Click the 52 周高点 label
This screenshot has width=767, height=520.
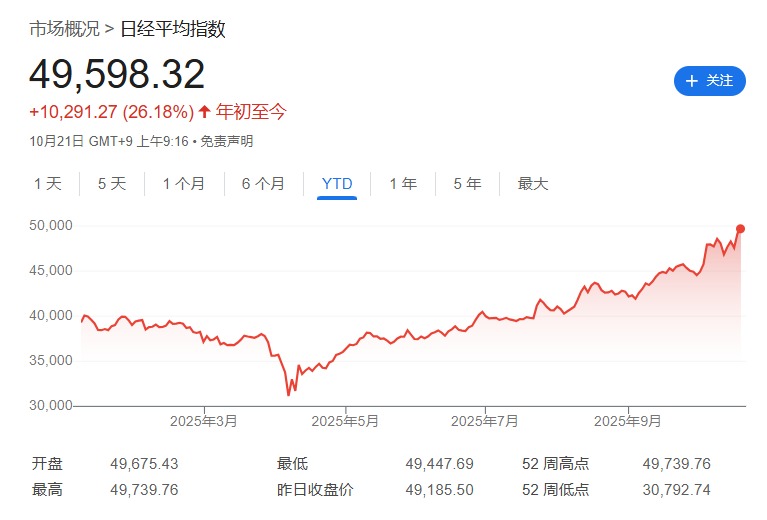555,464
